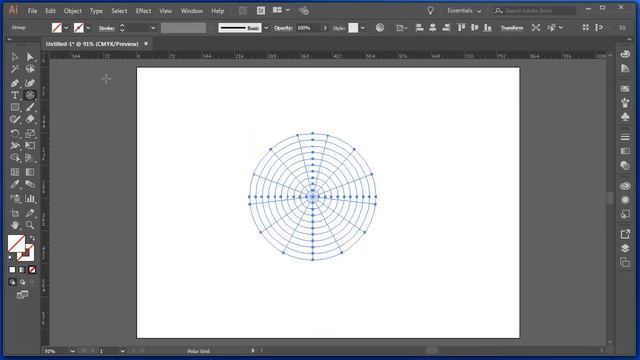This screenshot has height=360, width=640.
Task: Pick the Perspective Grid tool
Action: [x=30, y=158]
